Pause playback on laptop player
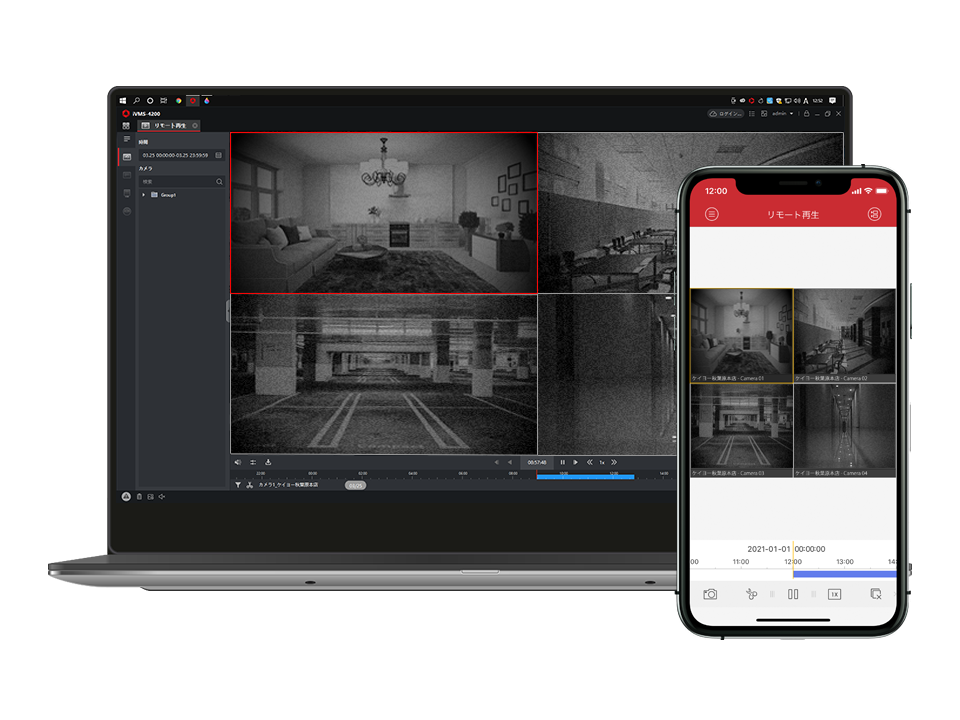 coord(563,462)
